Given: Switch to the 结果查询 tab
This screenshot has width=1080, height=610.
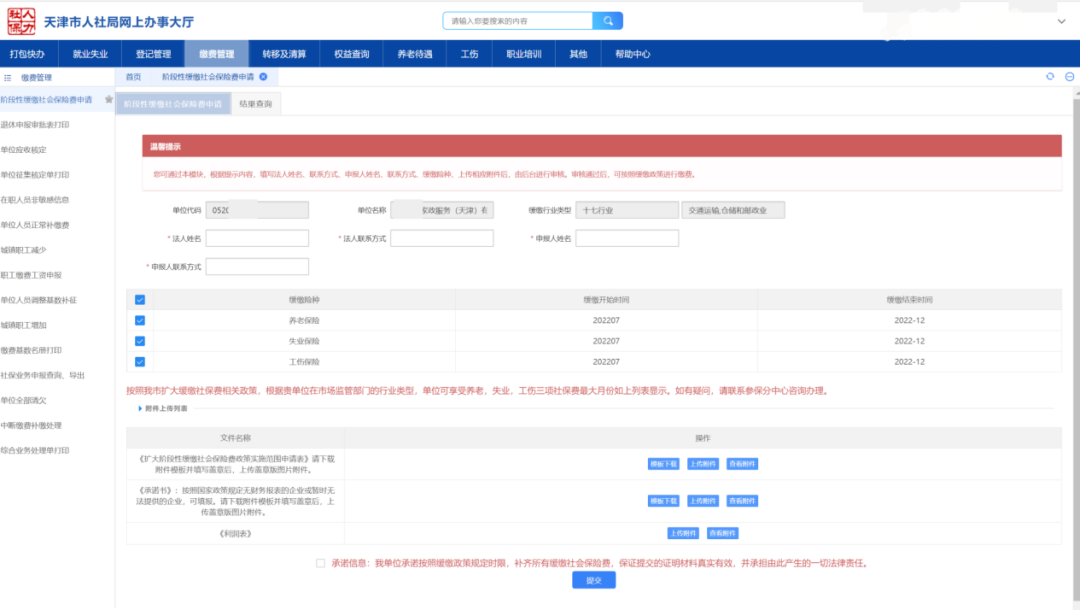Looking at the screenshot, I should pos(255,104).
